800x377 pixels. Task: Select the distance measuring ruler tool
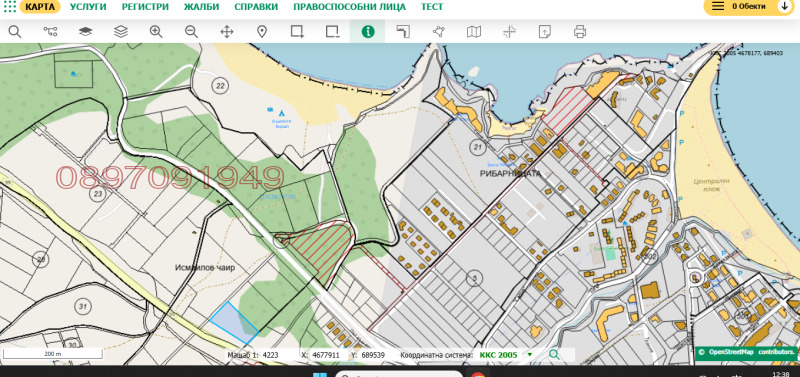403,32
